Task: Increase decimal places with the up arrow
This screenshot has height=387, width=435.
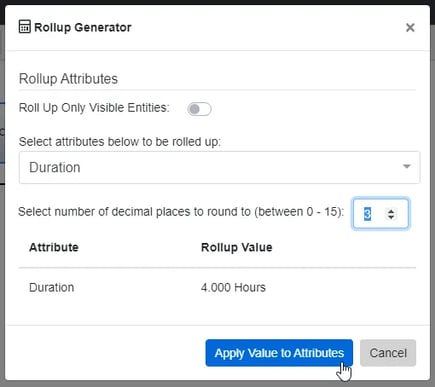Action: (391, 211)
